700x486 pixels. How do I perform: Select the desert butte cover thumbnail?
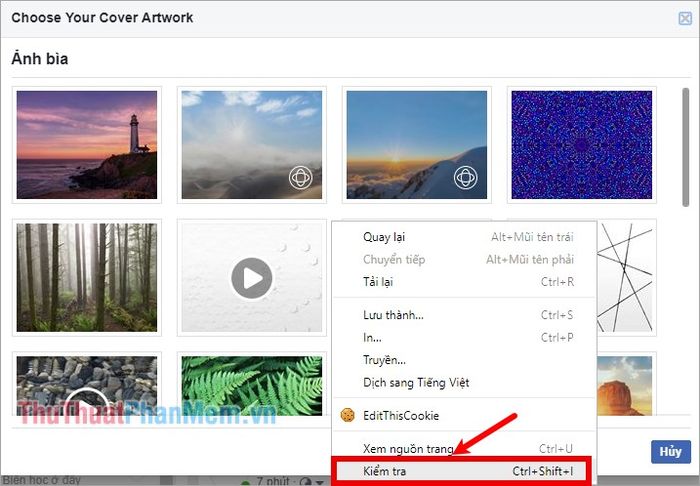pos(625,386)
